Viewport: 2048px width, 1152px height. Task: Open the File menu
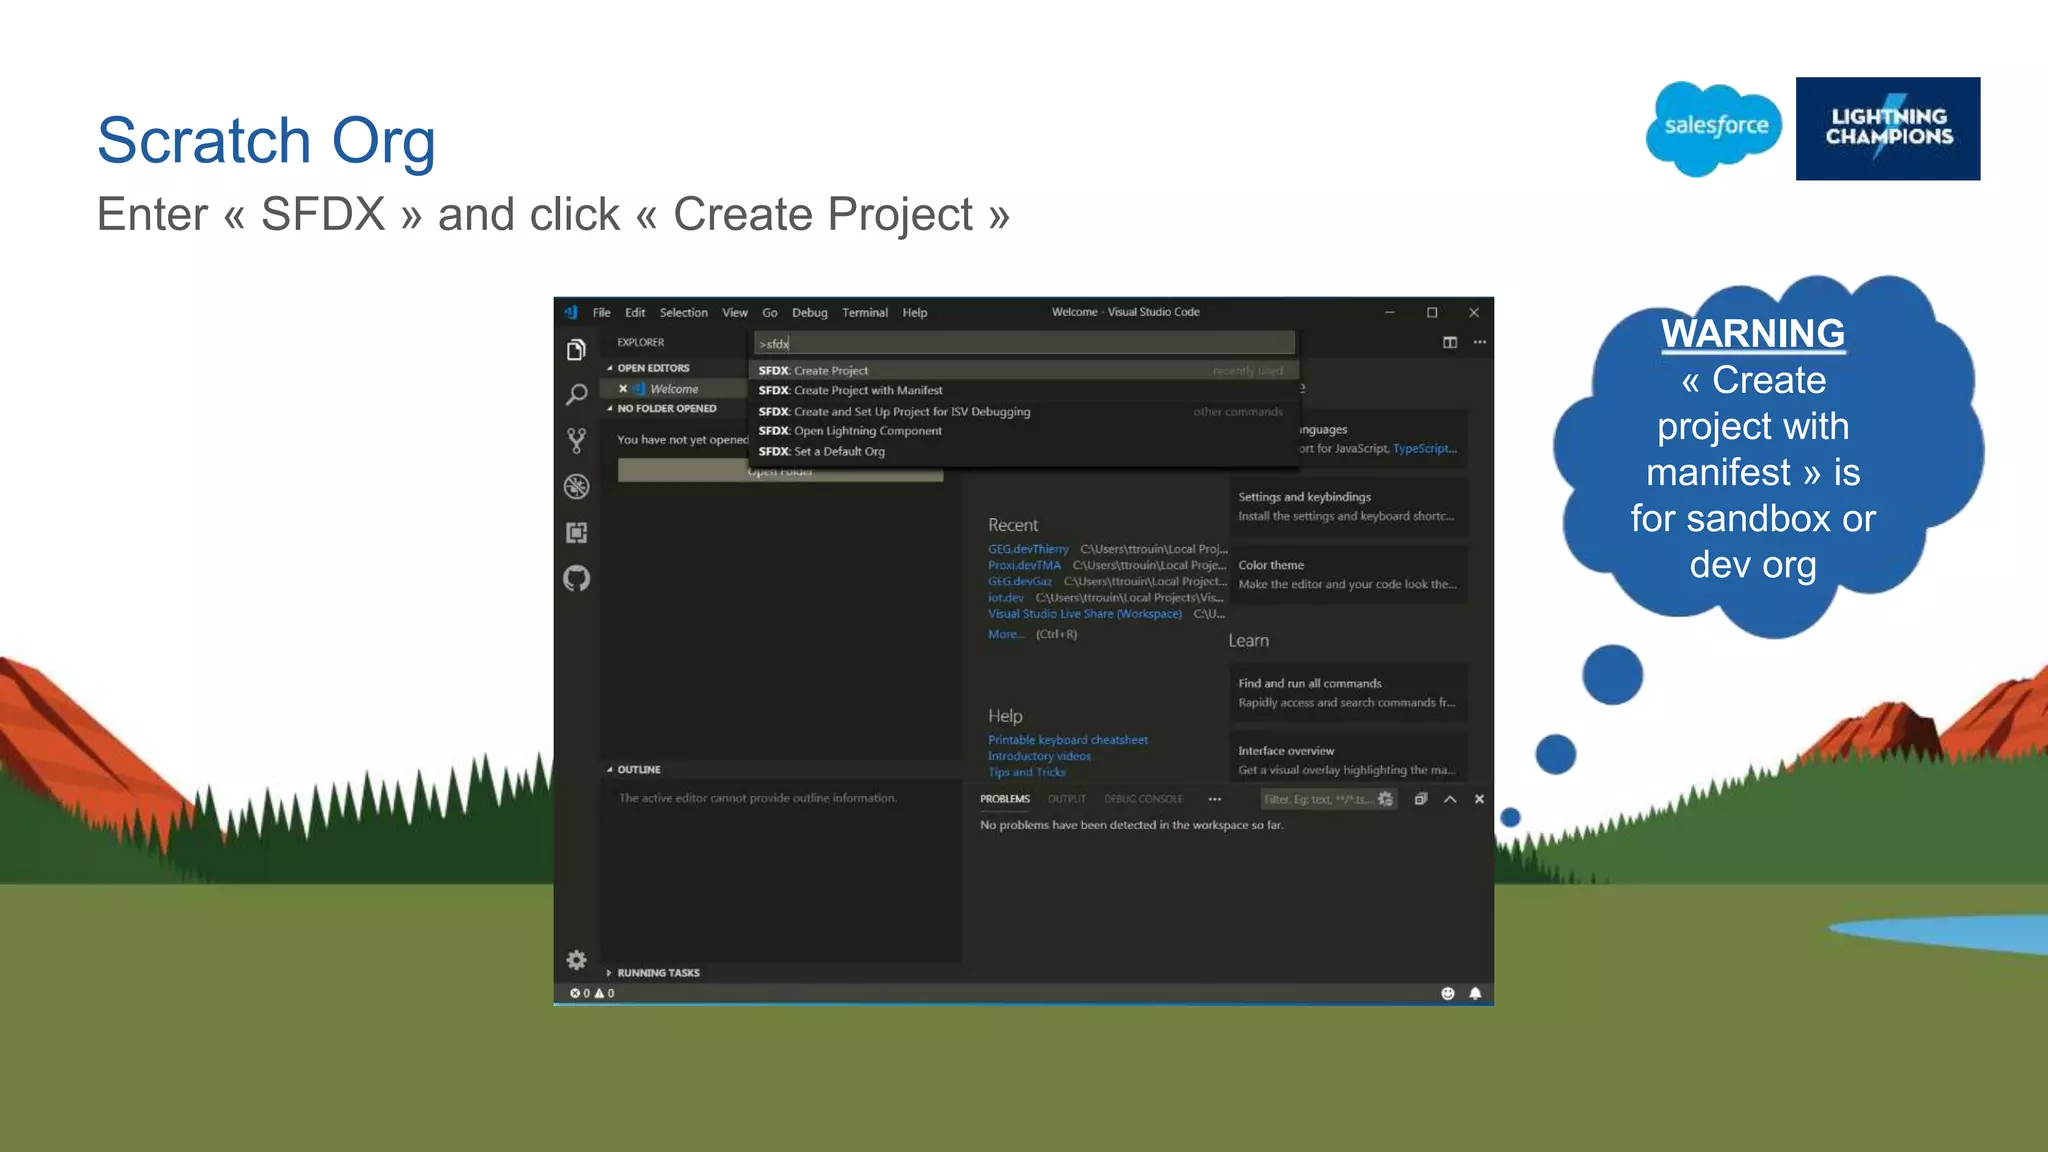[601, 312]
